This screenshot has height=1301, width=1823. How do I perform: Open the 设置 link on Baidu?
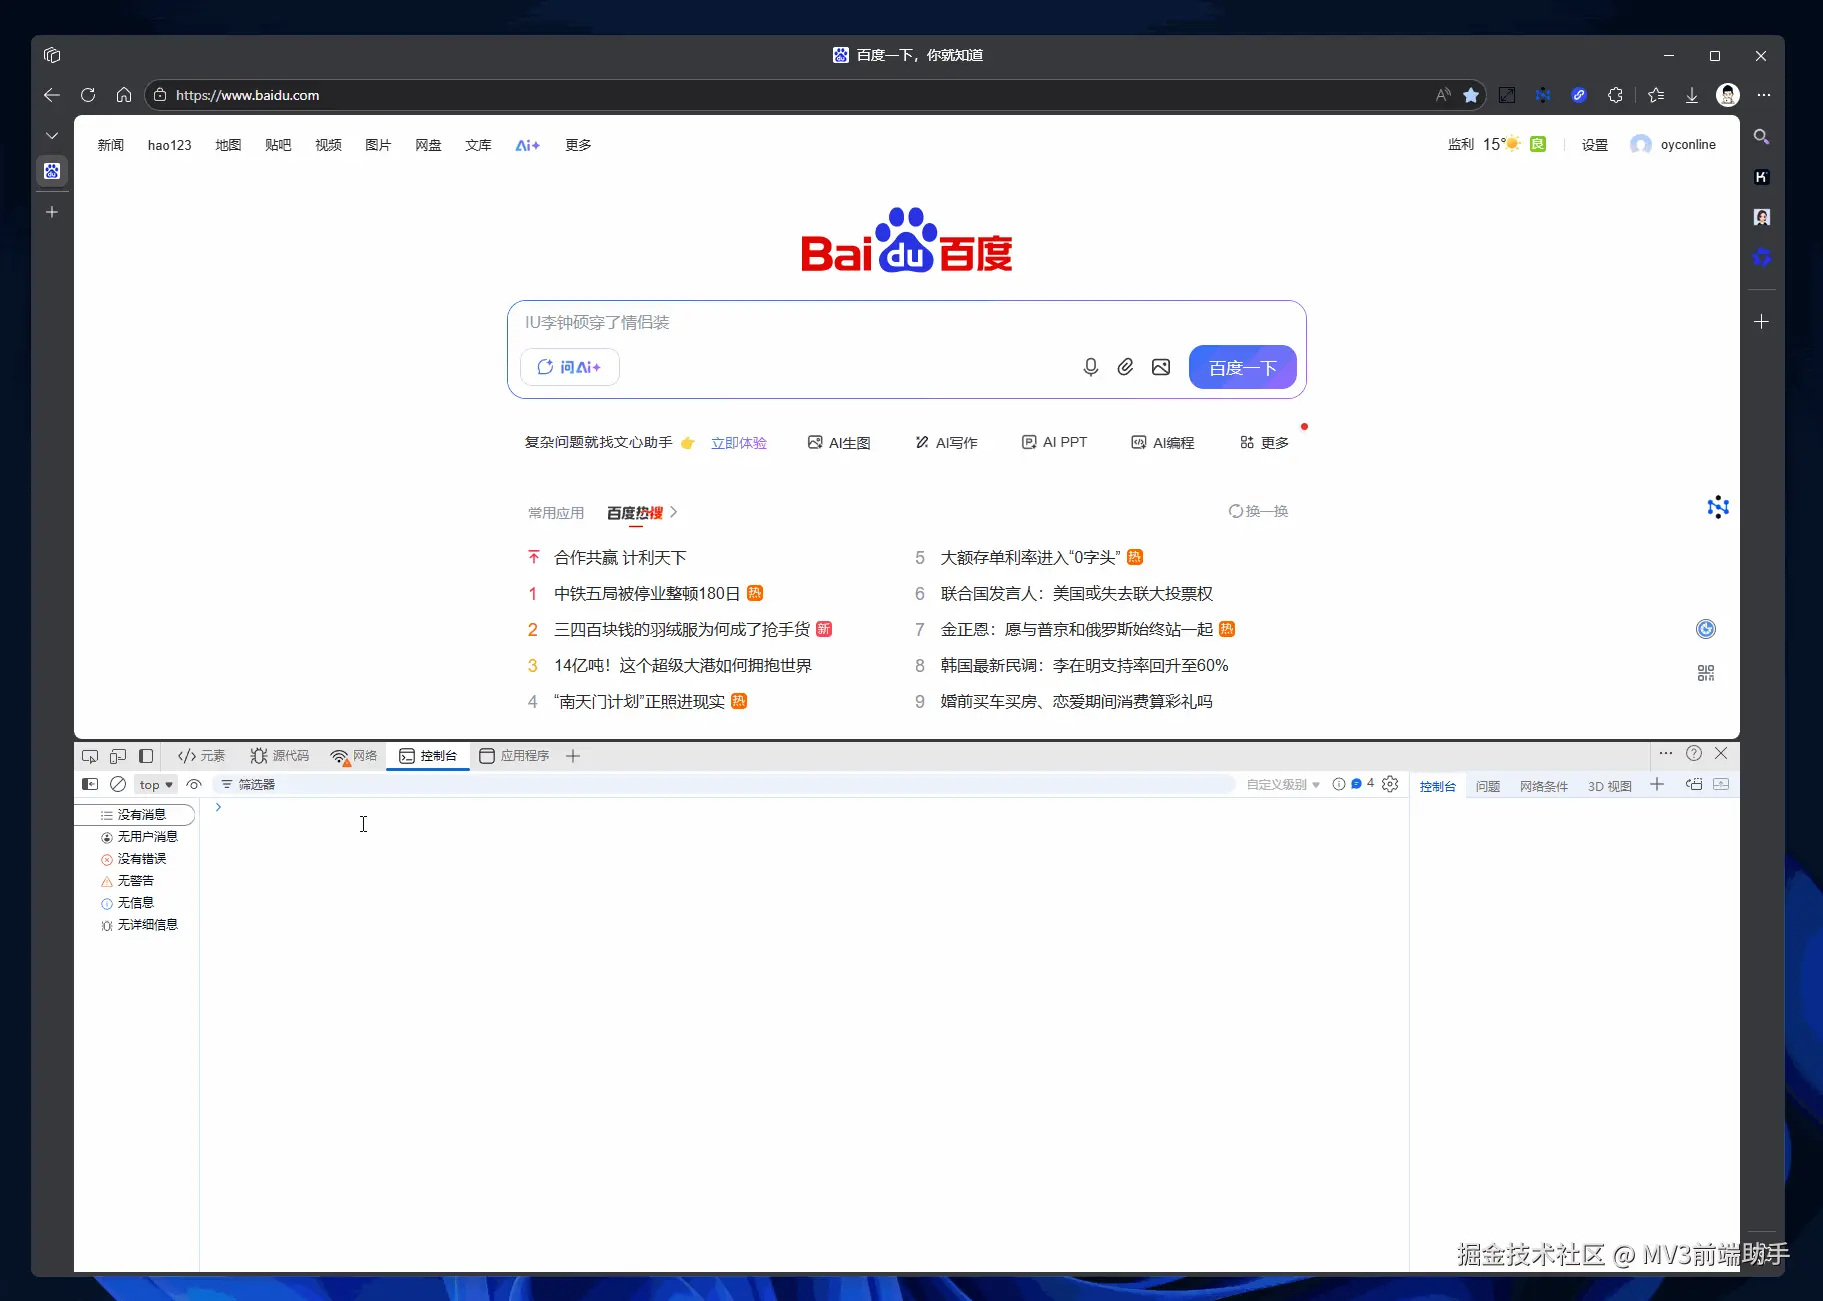coord(1595,145)
